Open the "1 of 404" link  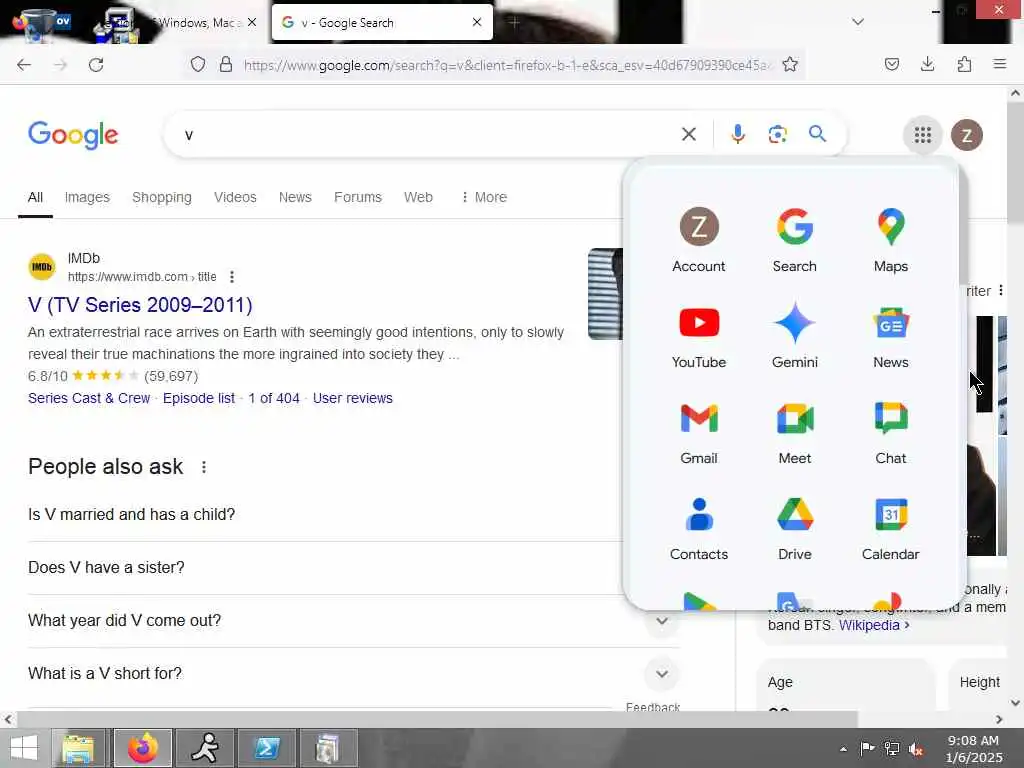(274, 398)
